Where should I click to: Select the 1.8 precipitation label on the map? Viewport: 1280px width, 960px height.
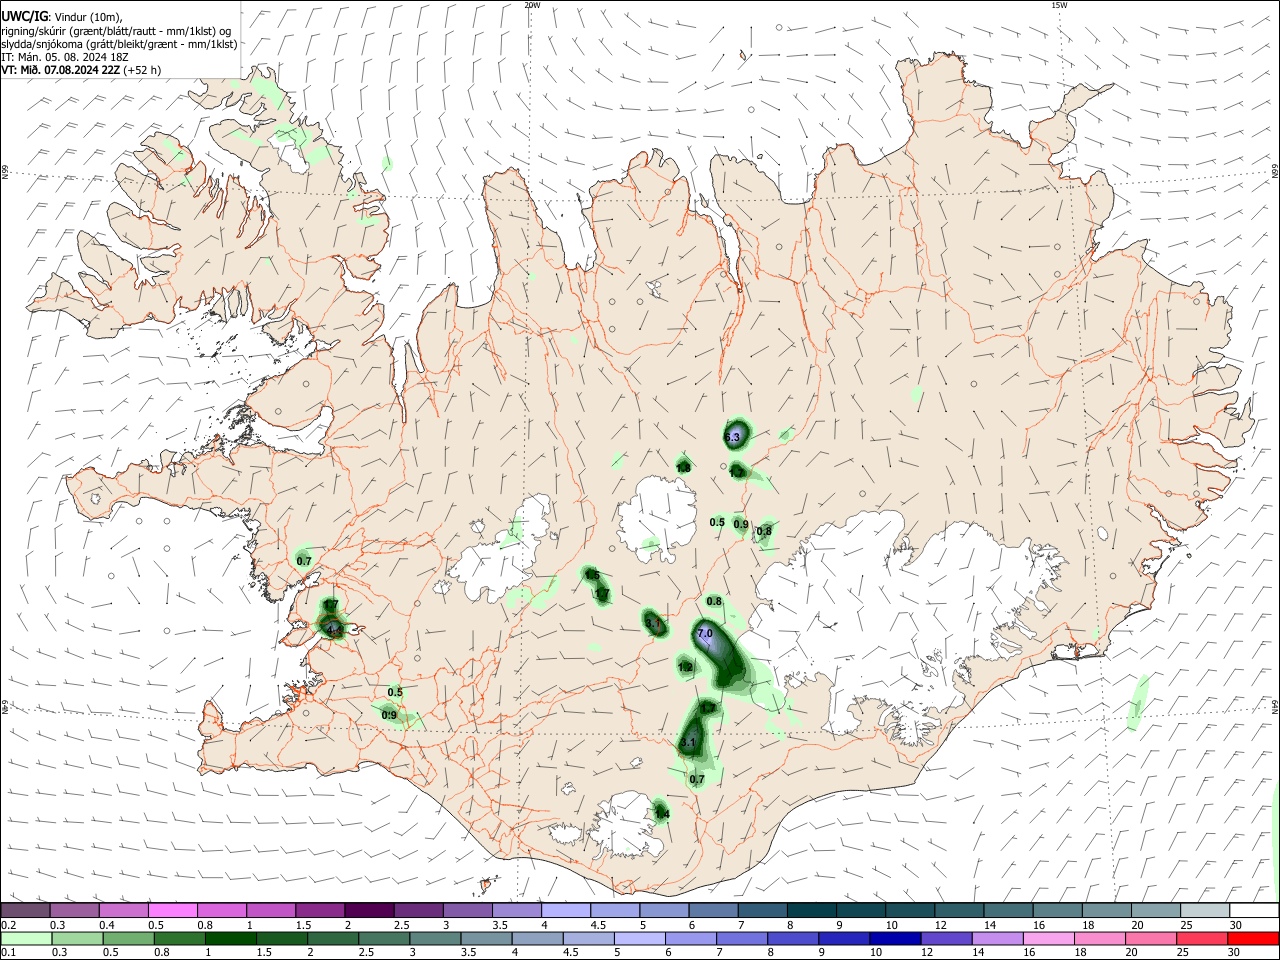click(684, 467)
